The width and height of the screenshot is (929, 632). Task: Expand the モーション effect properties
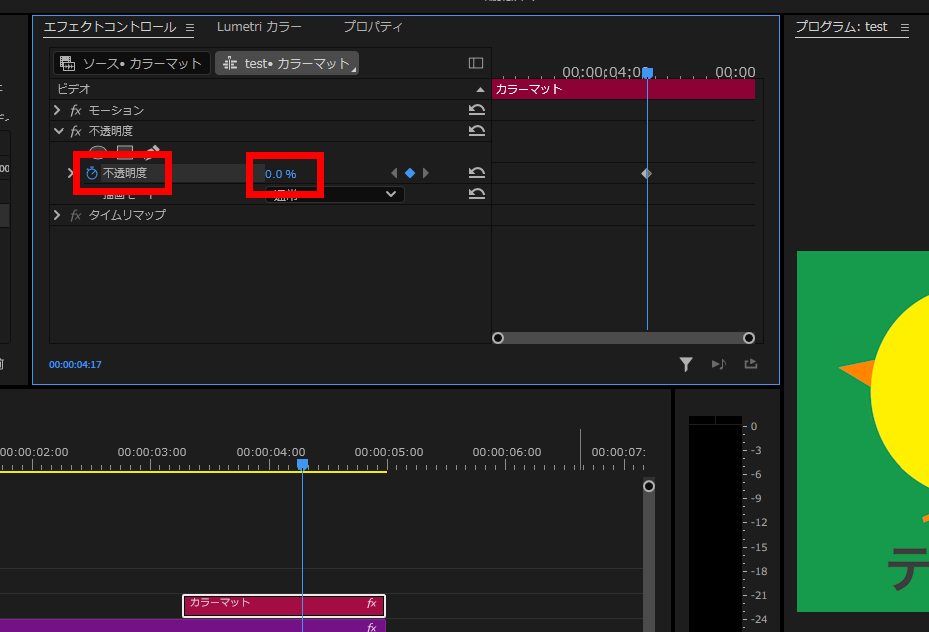click(x=57, y=110)
